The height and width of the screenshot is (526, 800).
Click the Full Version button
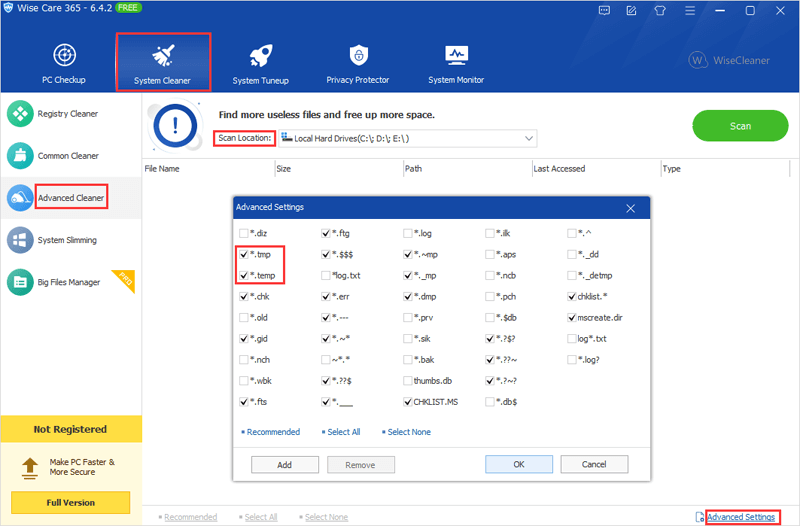(x=70, y=503)
